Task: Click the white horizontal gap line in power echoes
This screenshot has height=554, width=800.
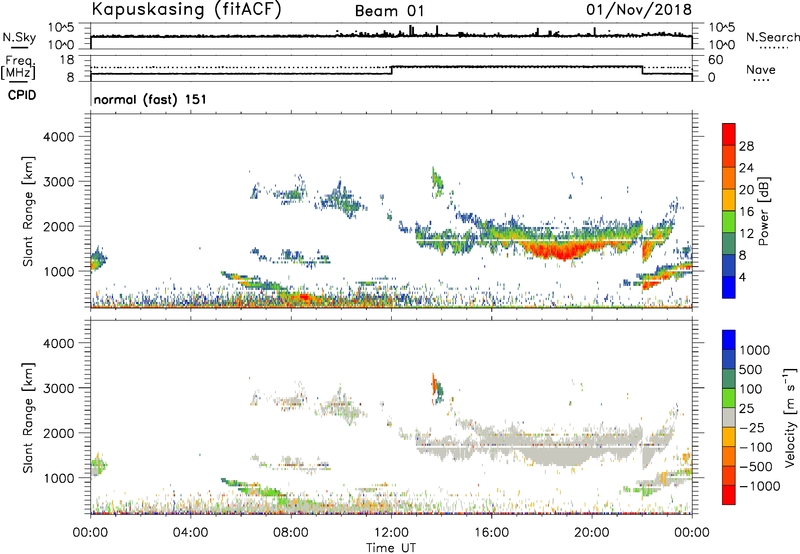Action: click(x=541, y=240)
